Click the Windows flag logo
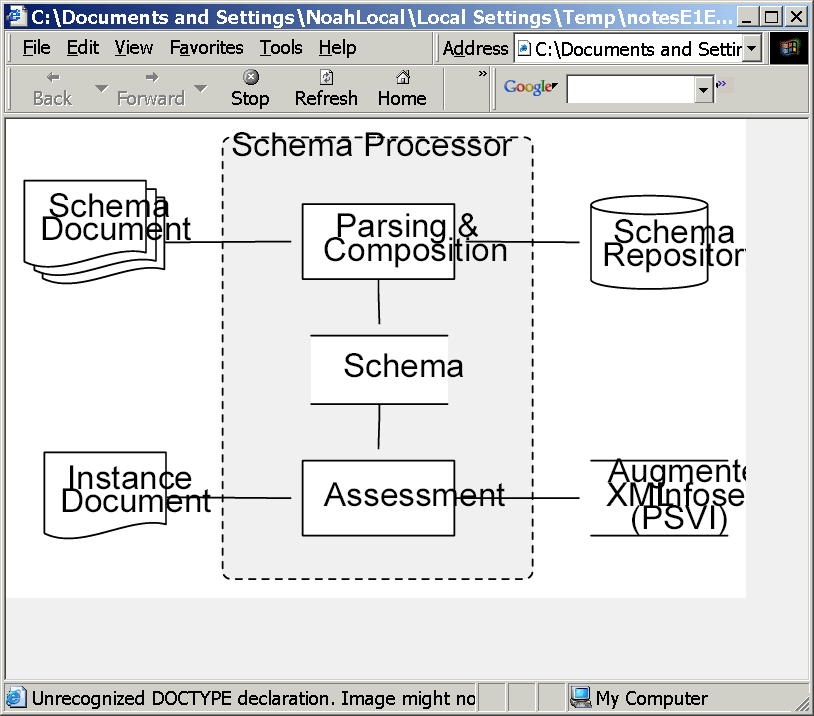 [788, 48]
